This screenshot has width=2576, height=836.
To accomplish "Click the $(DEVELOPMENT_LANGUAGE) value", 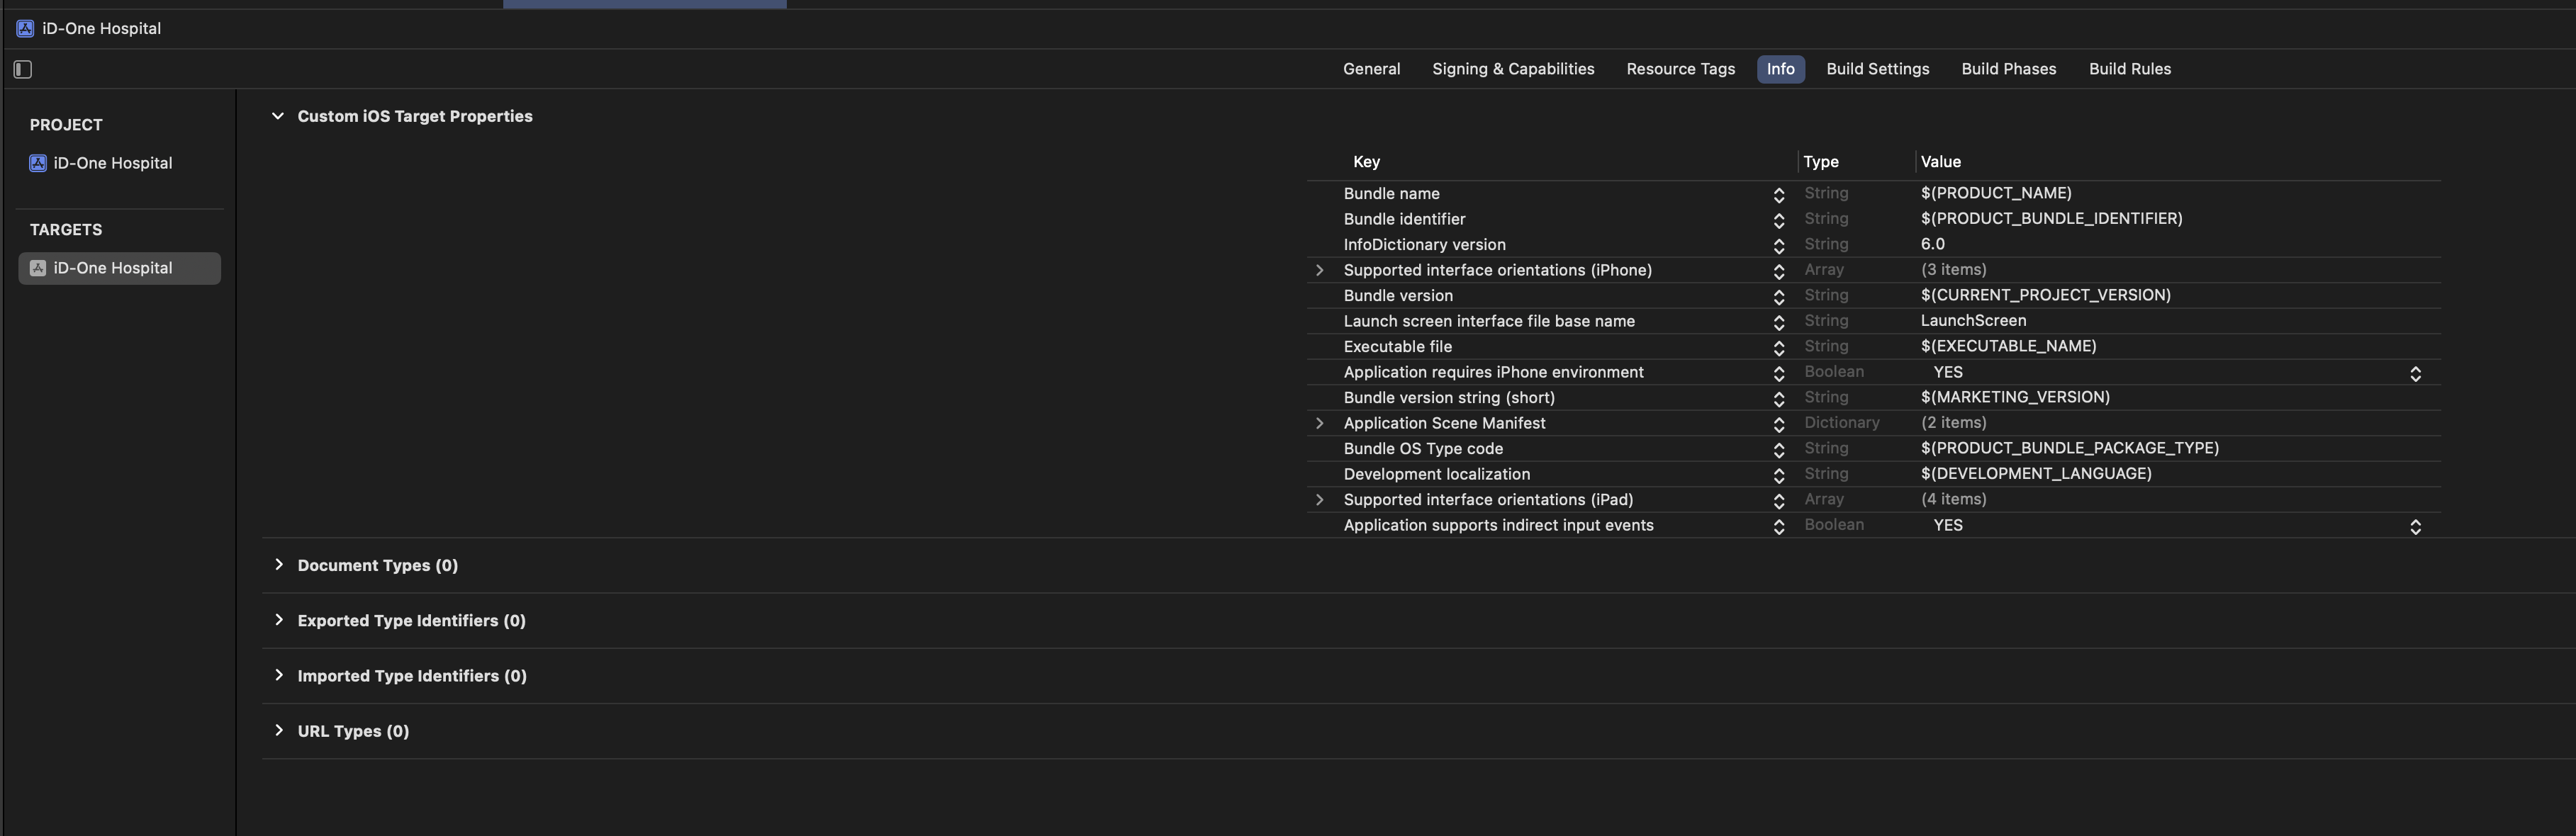I will pyautogui.click(x=2036, y=473).
